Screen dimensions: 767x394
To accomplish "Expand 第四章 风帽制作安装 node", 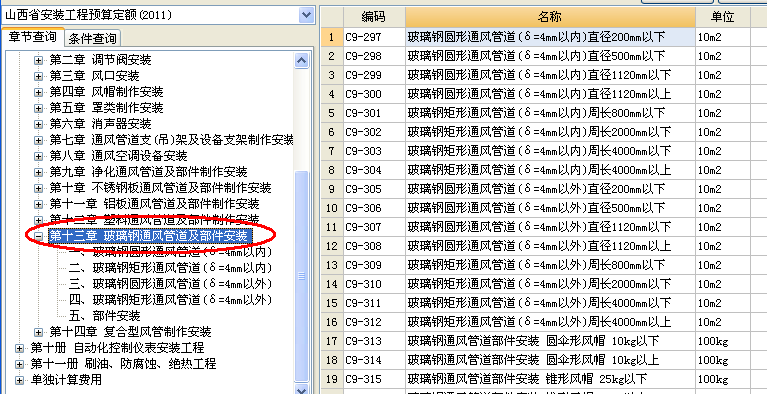I will [x=38, y=92].
